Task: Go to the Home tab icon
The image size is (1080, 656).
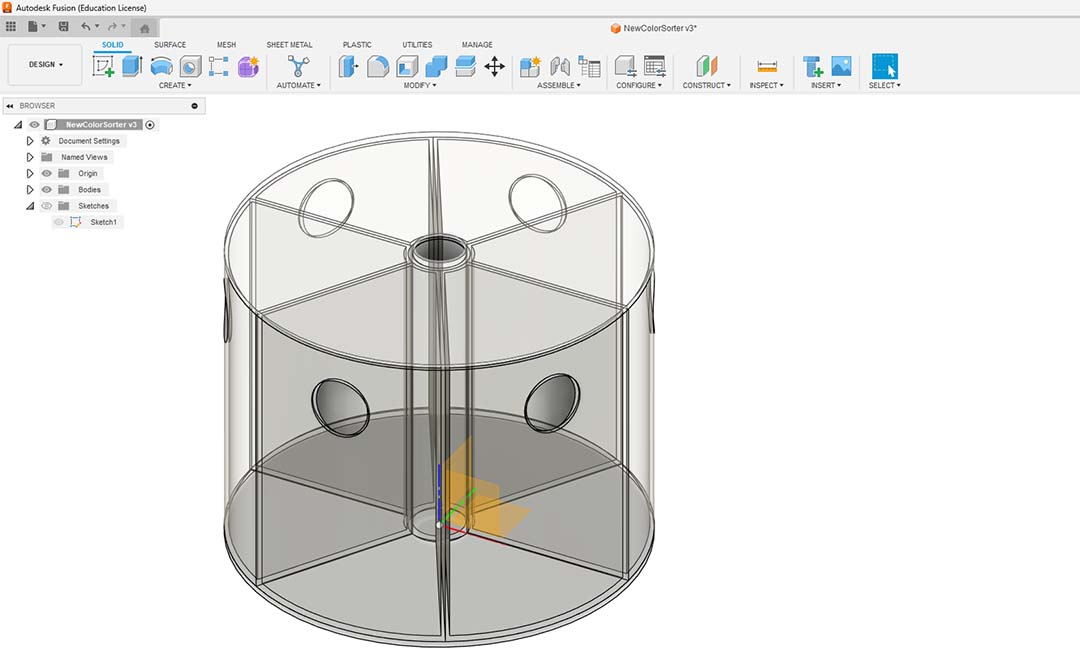Action: [145, 28]
